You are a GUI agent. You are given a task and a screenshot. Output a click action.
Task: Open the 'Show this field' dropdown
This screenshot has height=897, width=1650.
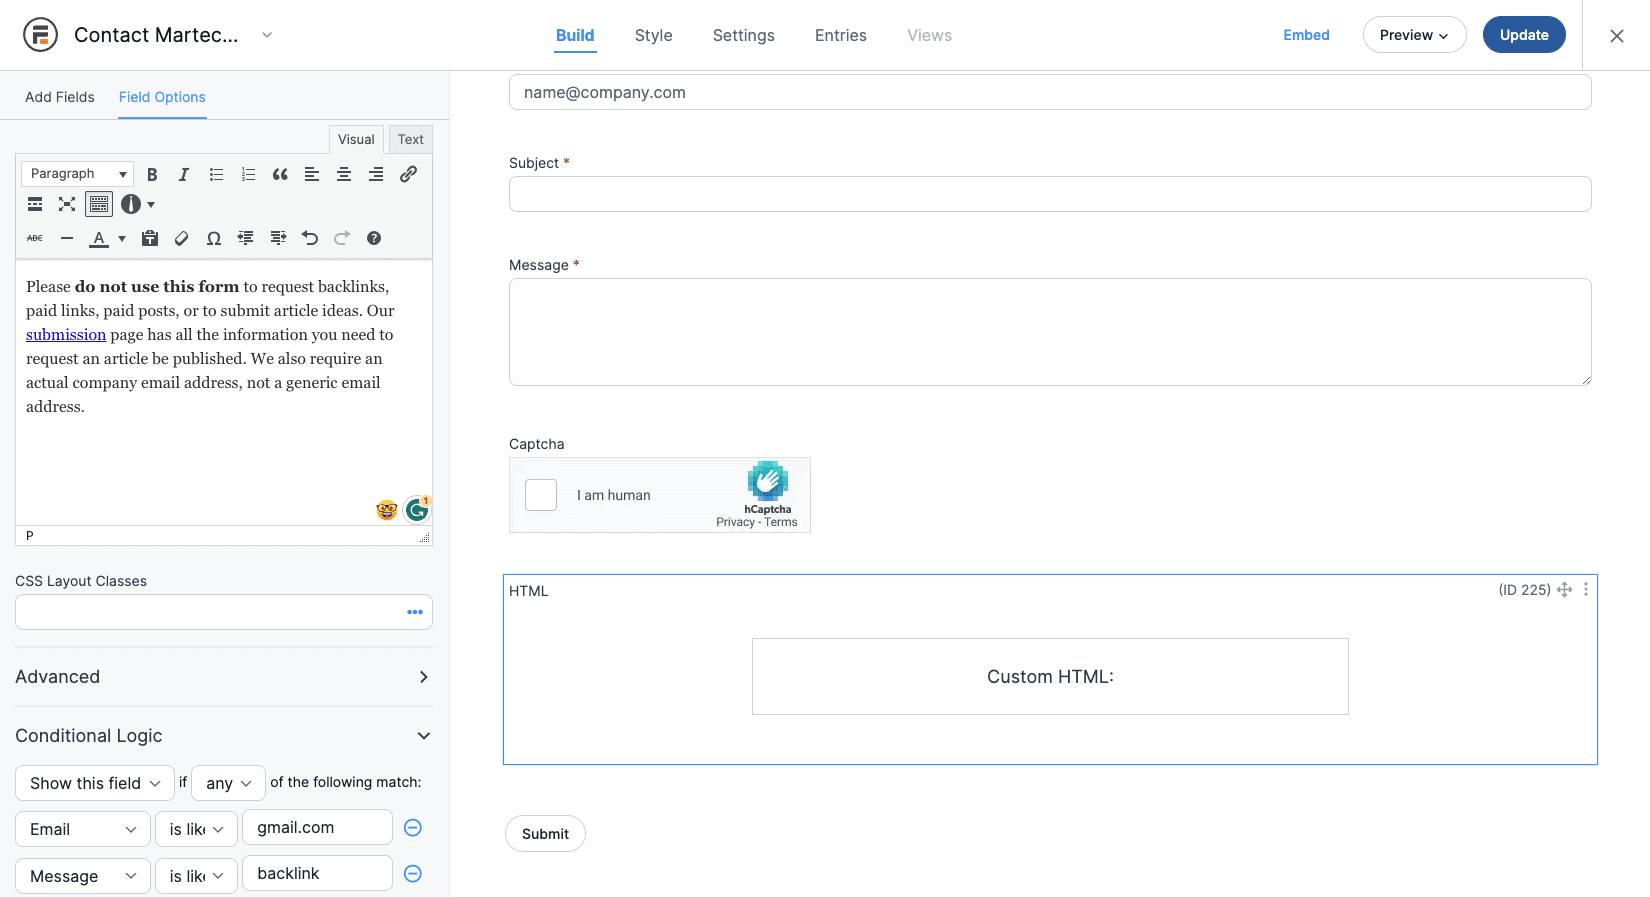[x=95, y=783]
